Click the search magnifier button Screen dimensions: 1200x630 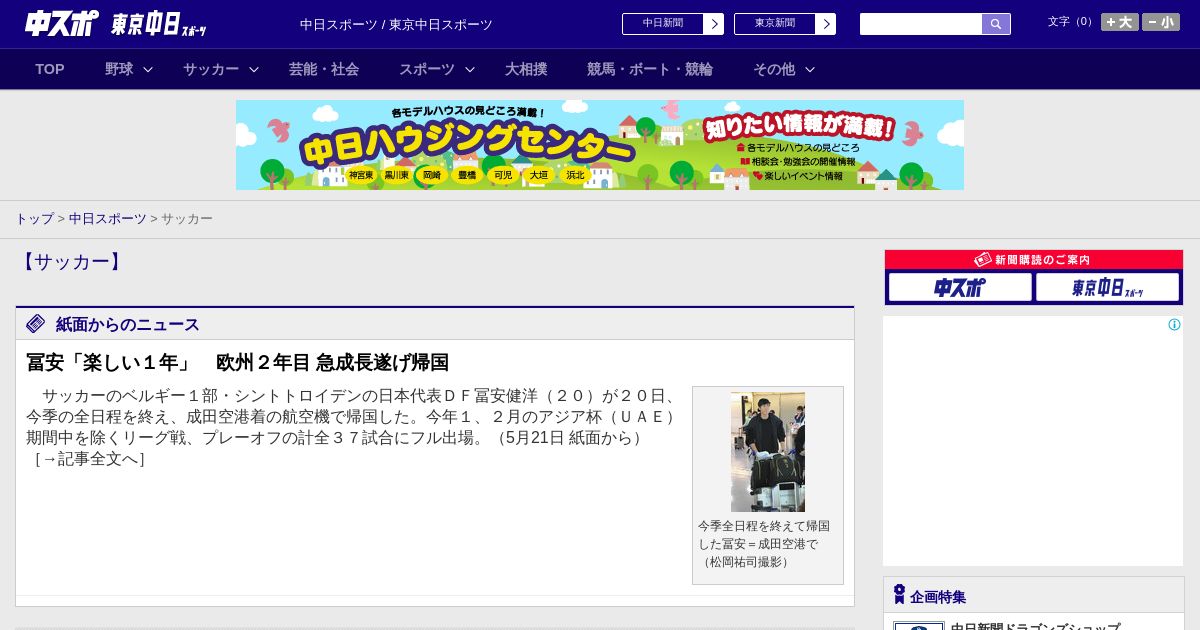click(996, 24)
